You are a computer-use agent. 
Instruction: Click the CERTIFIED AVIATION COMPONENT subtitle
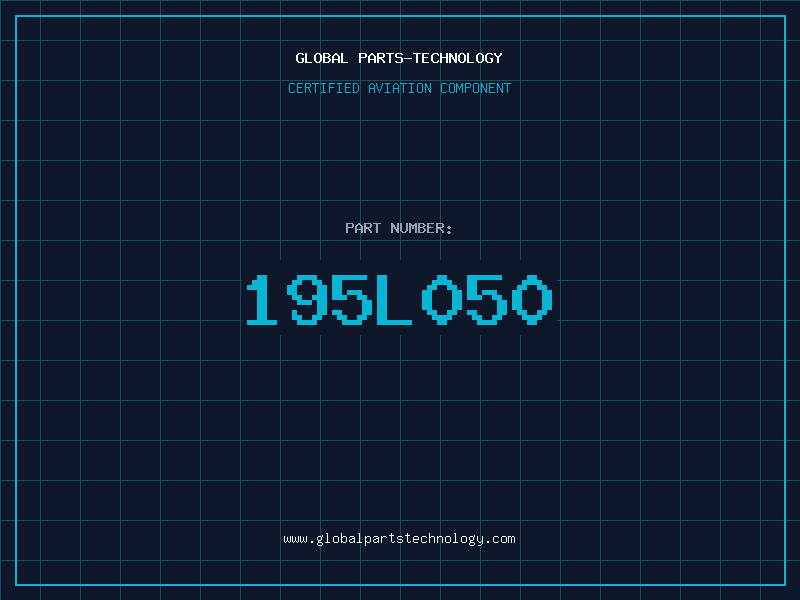pyautogui.click(x=399, y=88)
